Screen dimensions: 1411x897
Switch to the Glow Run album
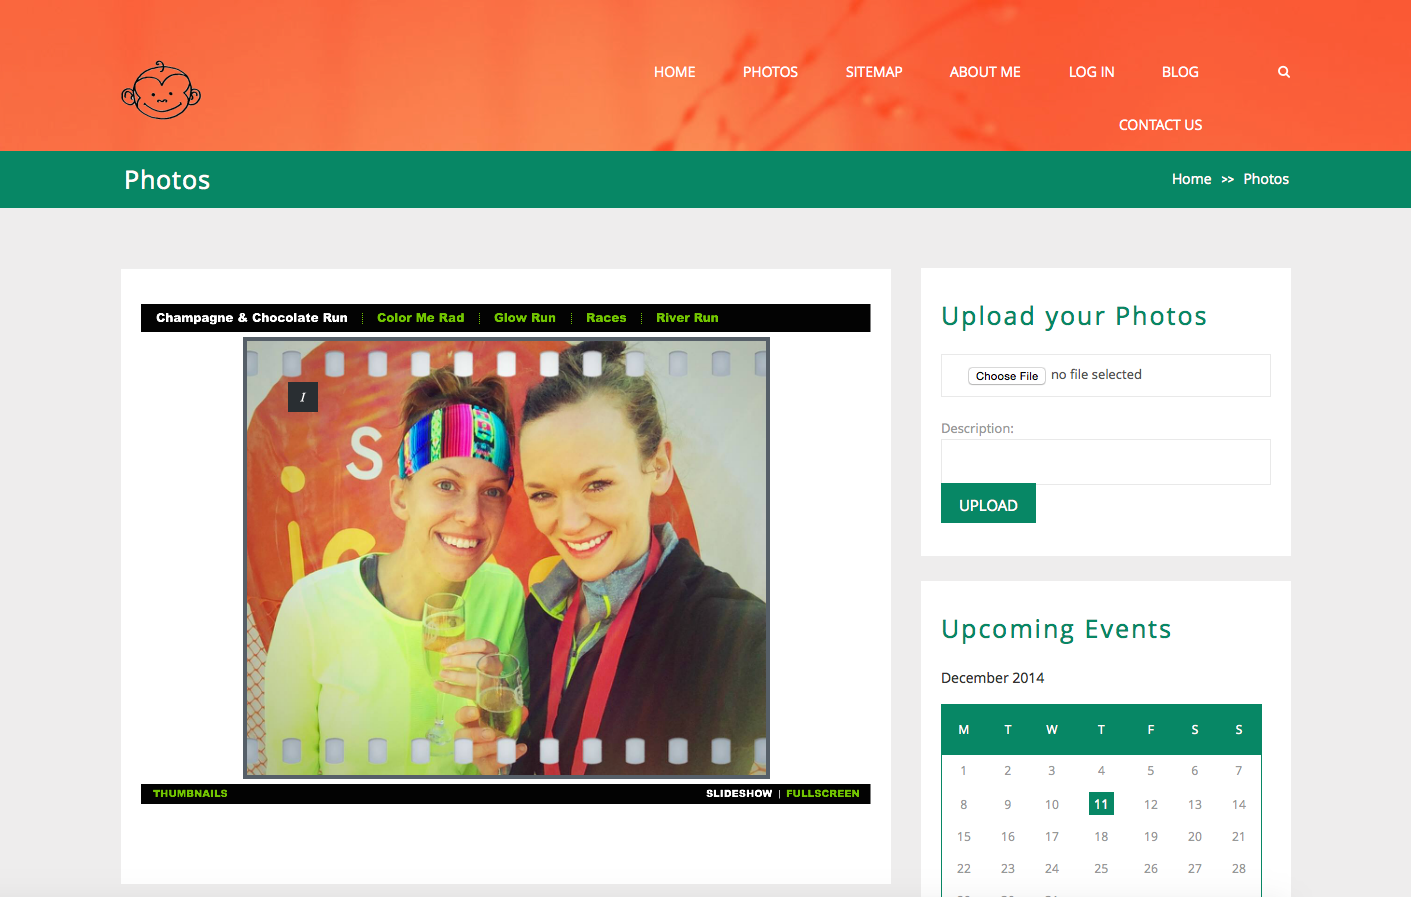pos(525,318)
